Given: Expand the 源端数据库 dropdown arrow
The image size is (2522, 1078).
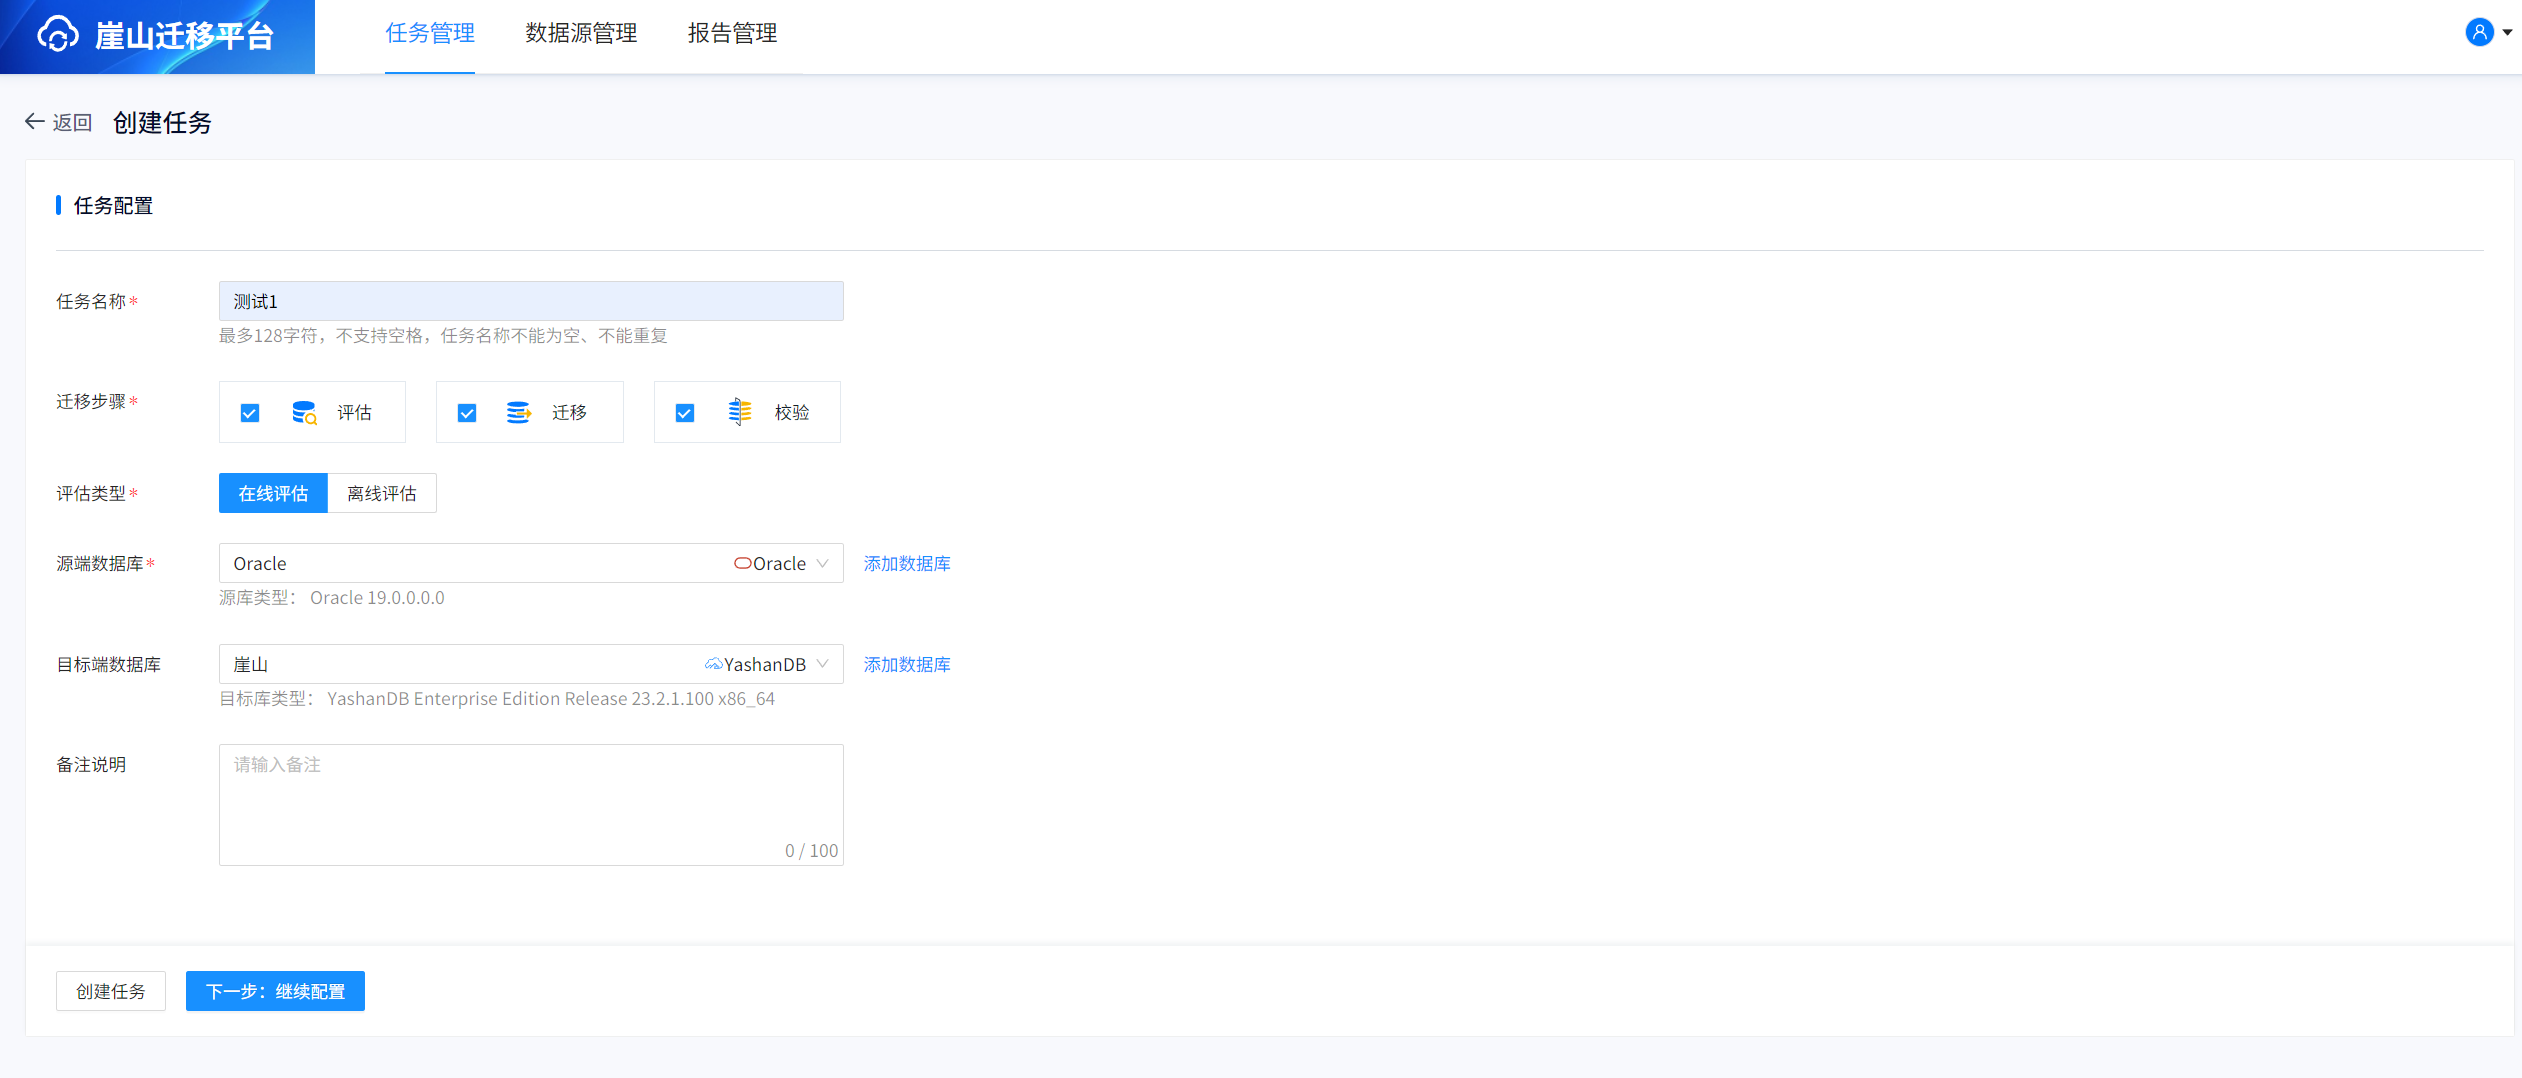Looking at the screenshot, I should (x=822, y=564).
